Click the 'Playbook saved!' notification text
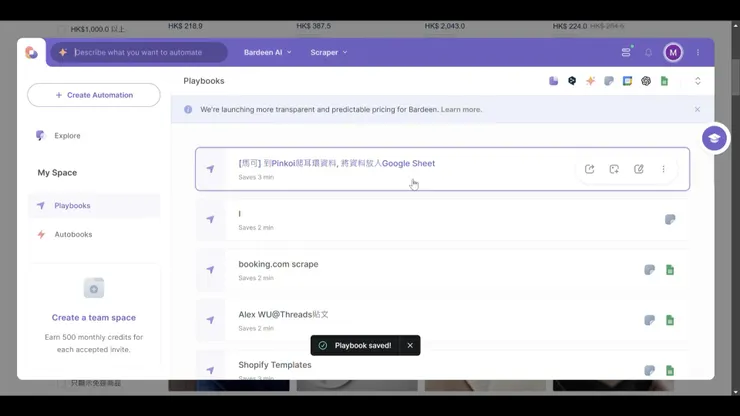 point(363,346)
